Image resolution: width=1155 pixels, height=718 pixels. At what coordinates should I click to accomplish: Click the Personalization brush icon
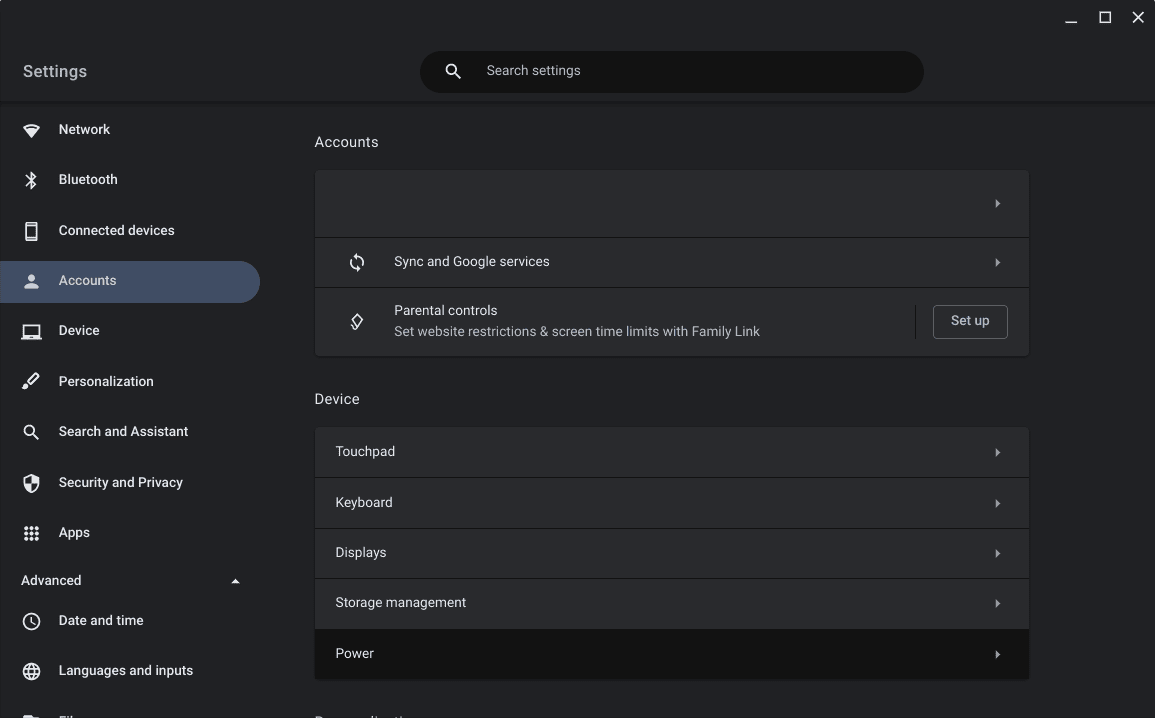[31, 381]
